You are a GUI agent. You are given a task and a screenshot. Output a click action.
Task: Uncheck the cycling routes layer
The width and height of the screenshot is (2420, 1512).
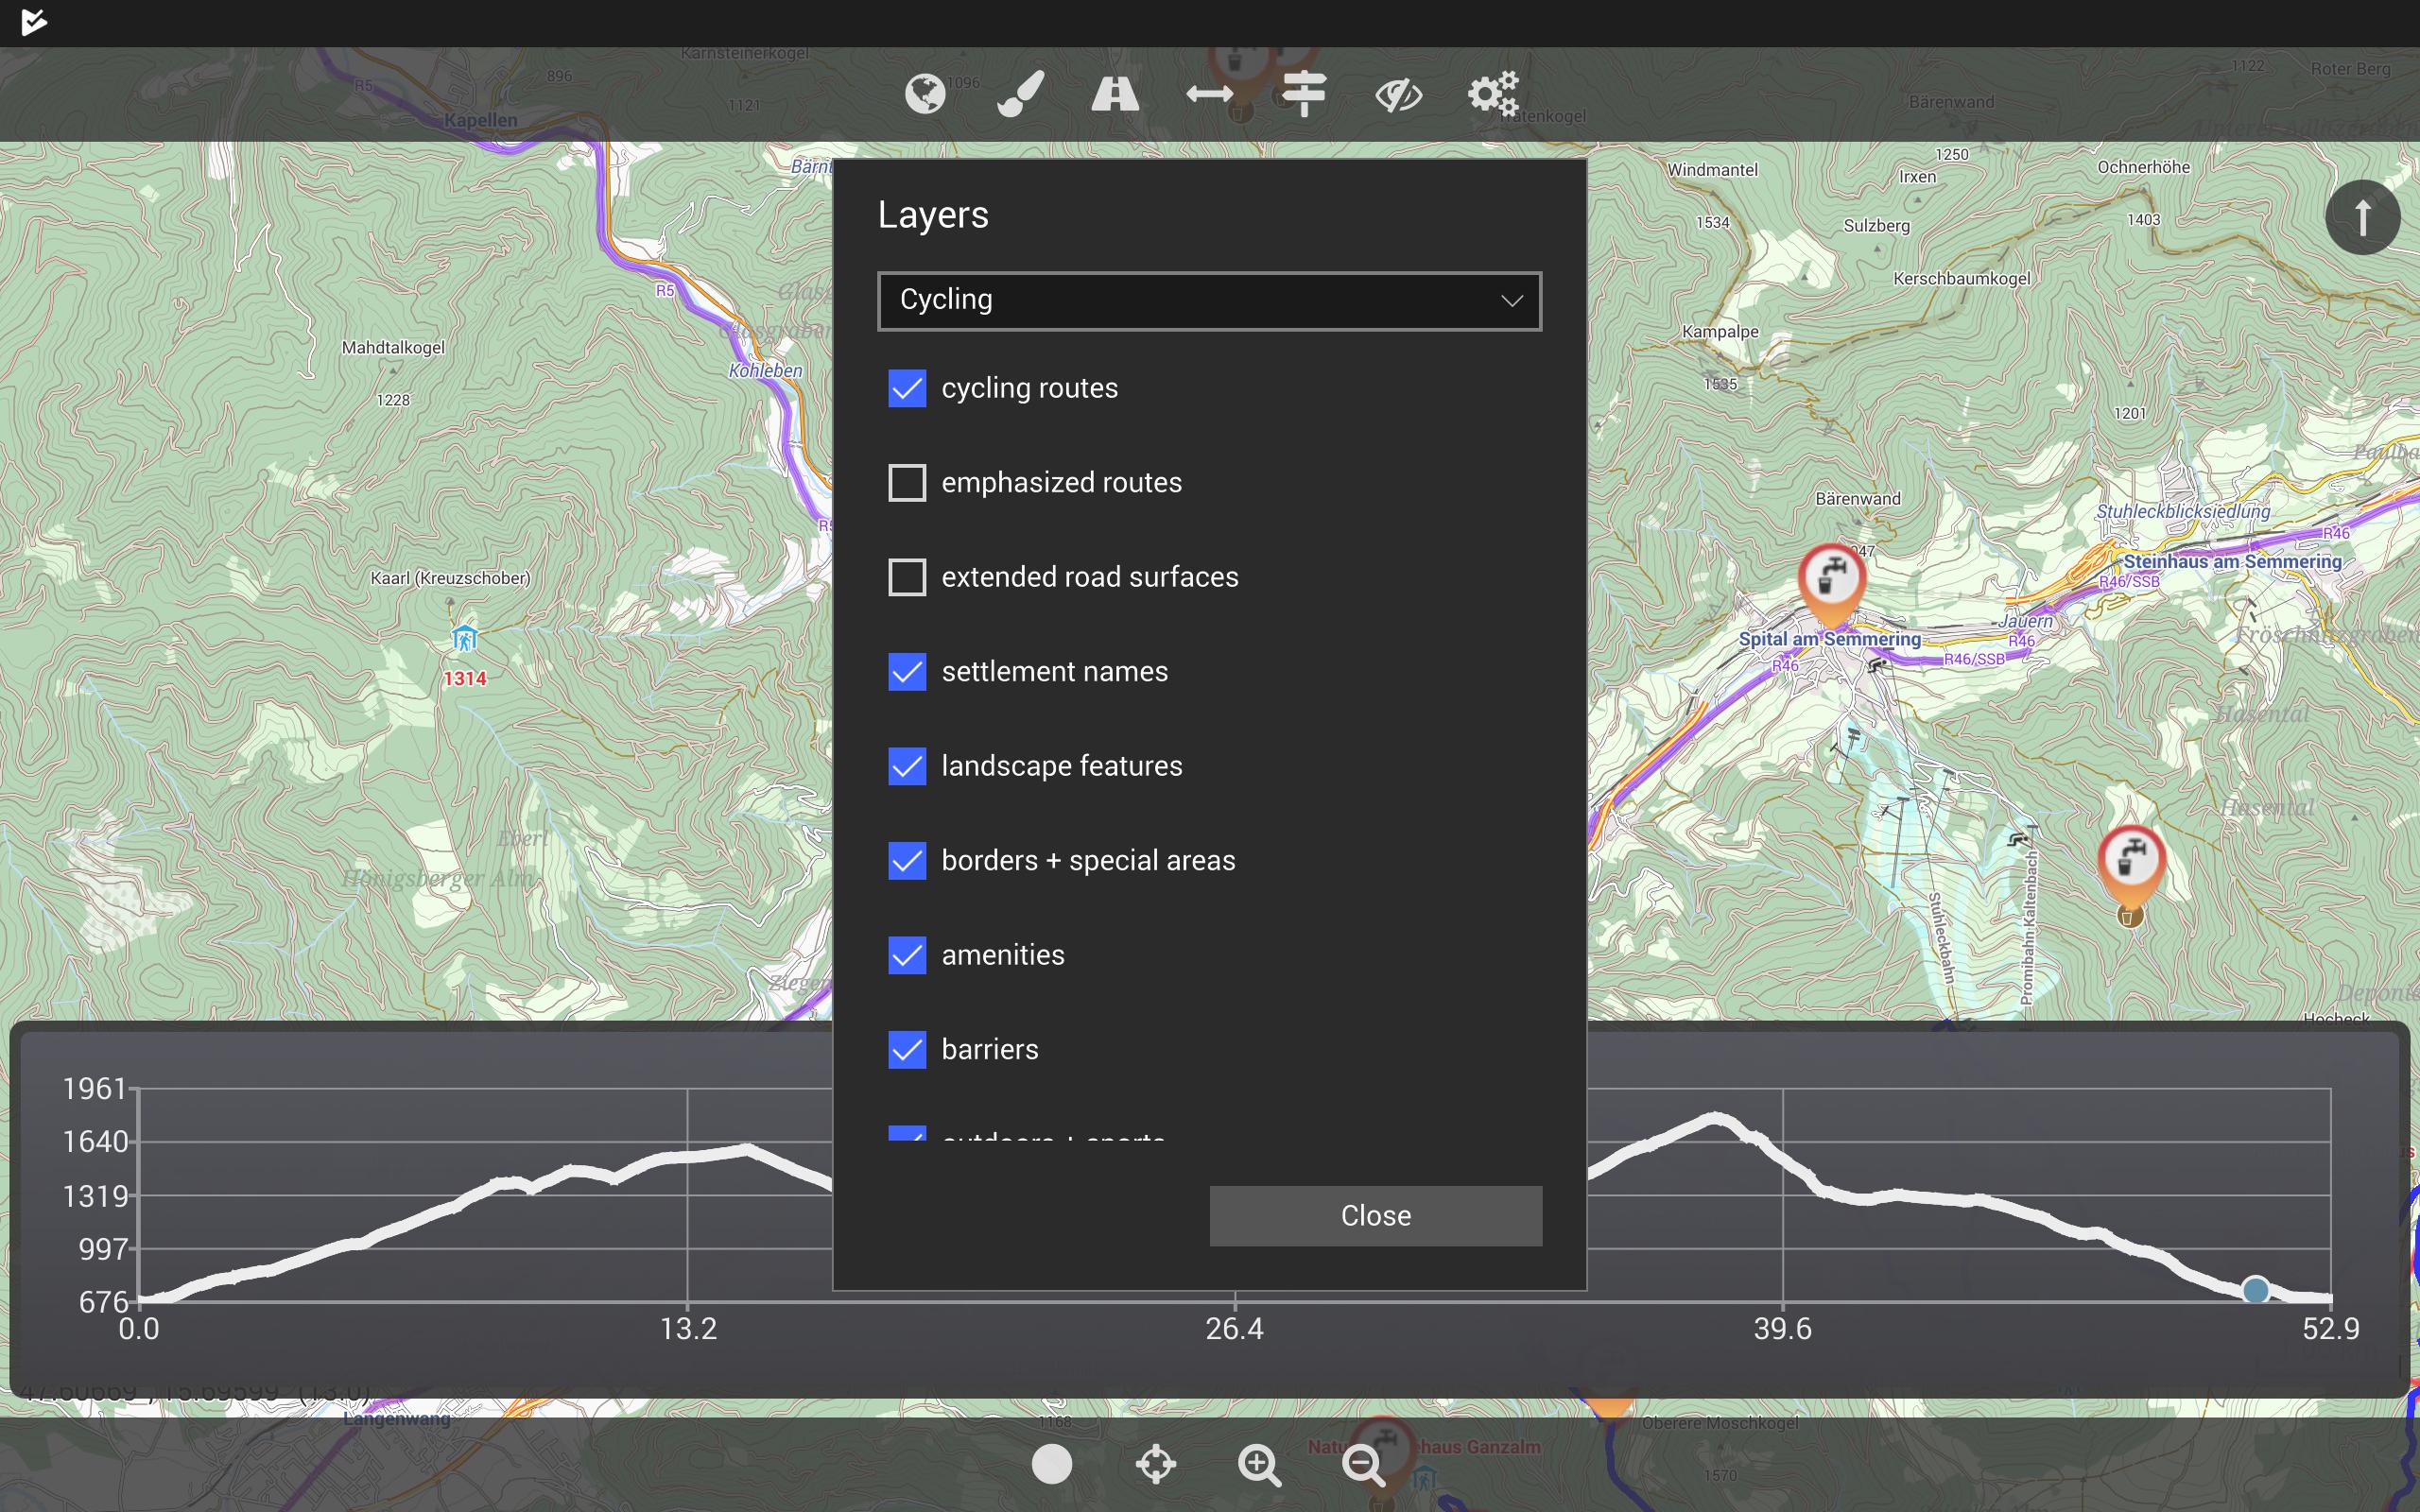point(907,388)
